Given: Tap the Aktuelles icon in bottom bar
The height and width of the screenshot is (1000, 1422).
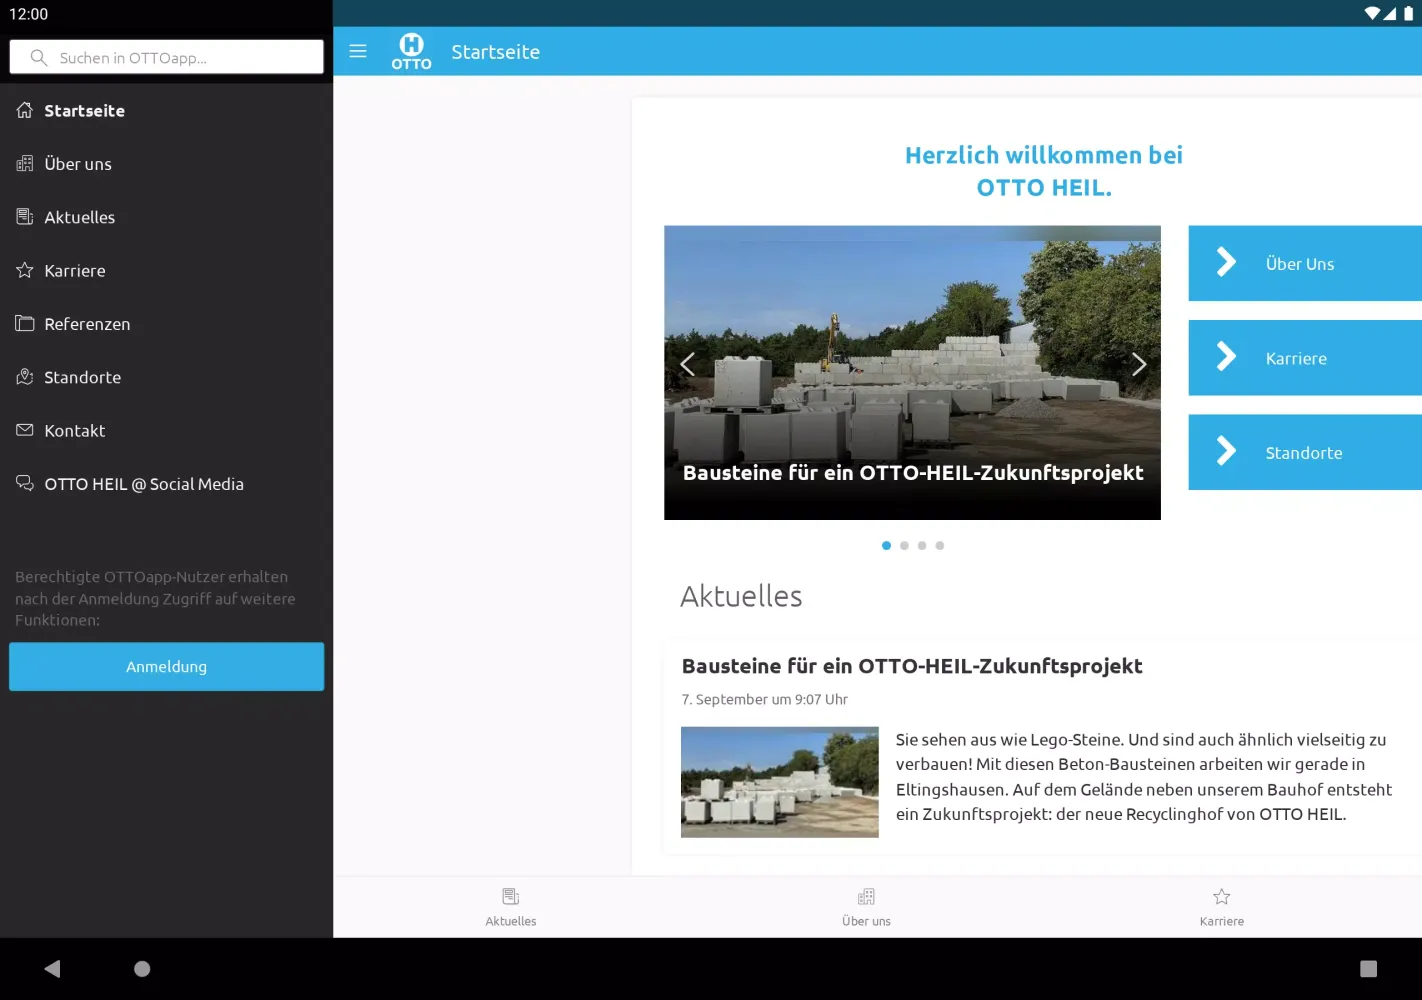Looking at the screenshot, I should point(511,896).
